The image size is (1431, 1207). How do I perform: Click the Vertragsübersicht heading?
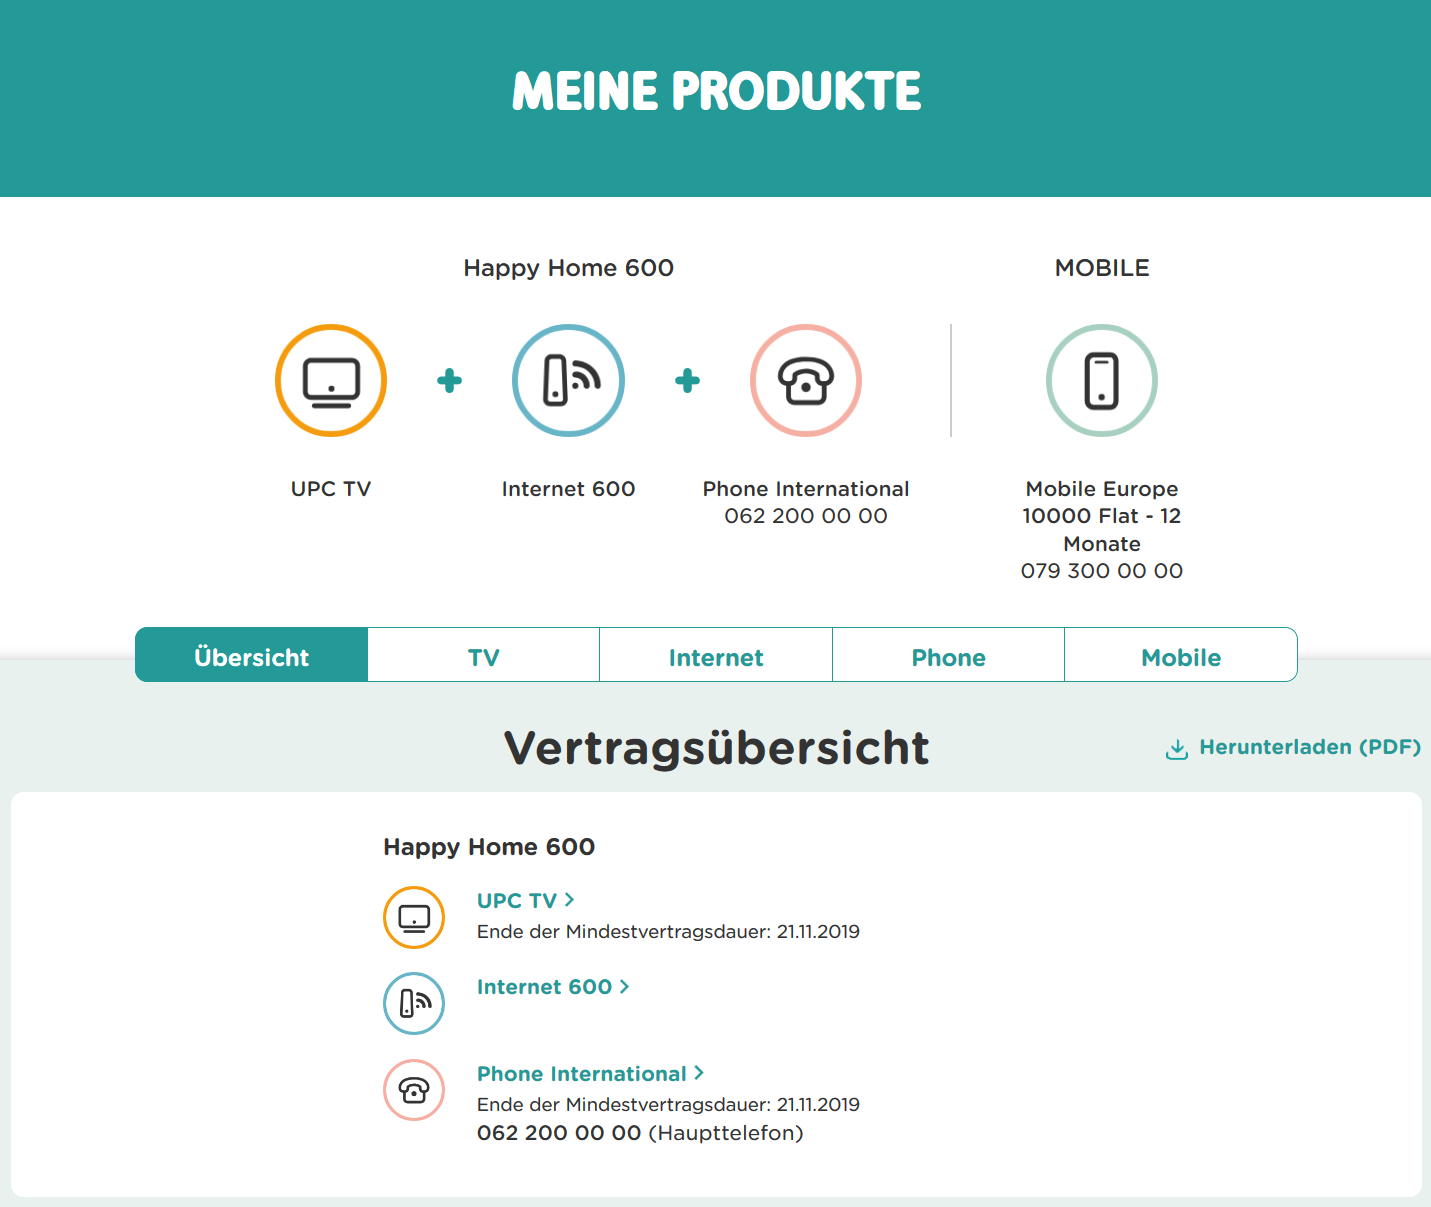coord(716,748)
